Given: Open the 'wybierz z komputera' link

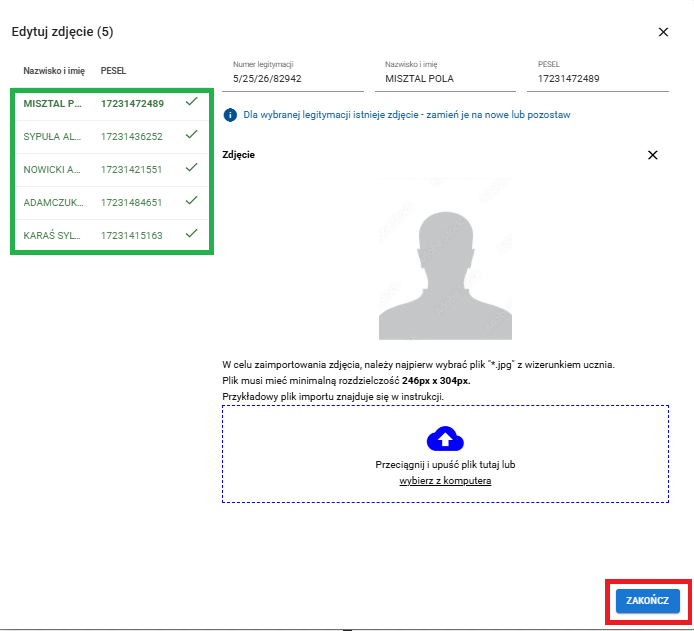Looking at the screenshot, I should (x=445, y=481).
